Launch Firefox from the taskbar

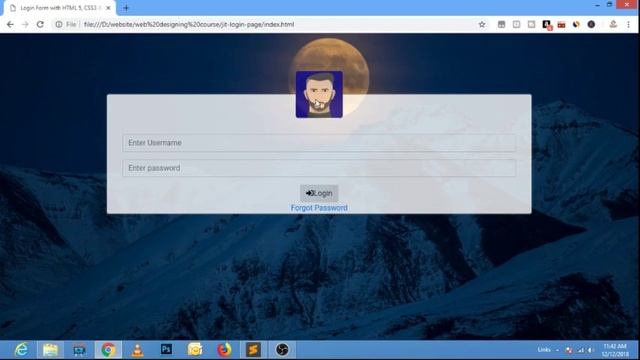(224, 350)
